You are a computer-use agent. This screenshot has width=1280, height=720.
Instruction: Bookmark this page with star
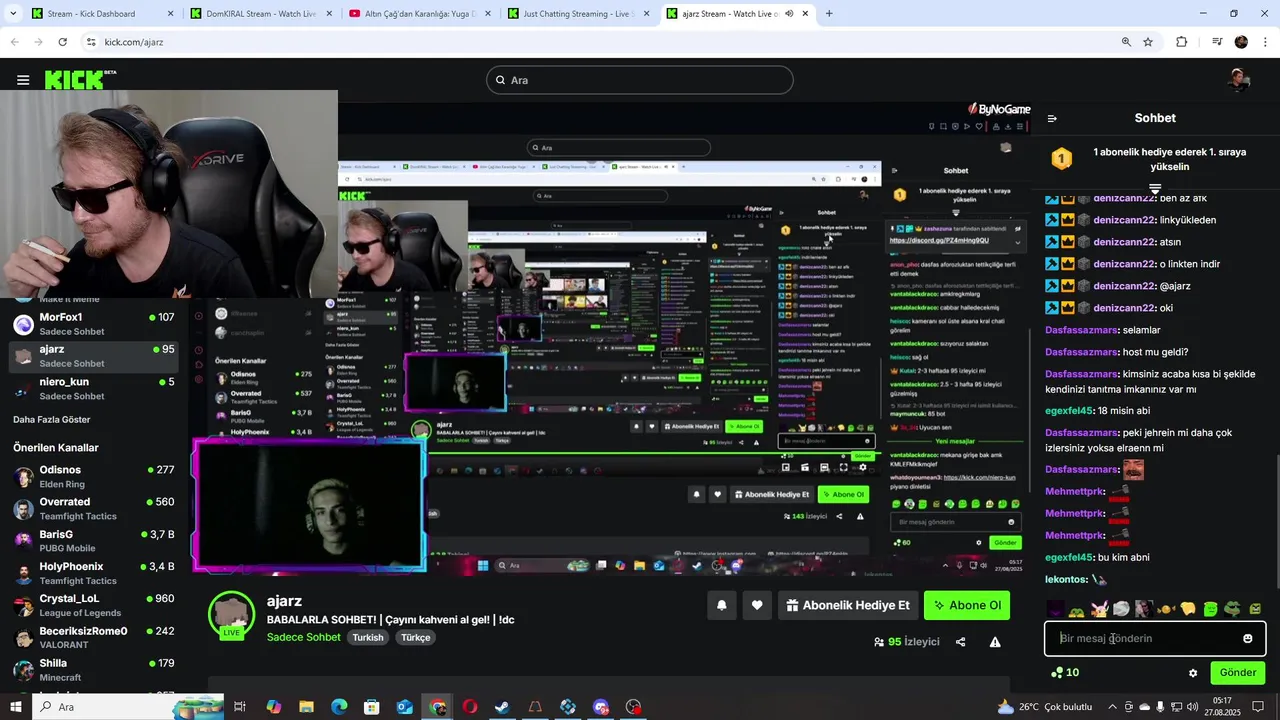[1148, 42]
